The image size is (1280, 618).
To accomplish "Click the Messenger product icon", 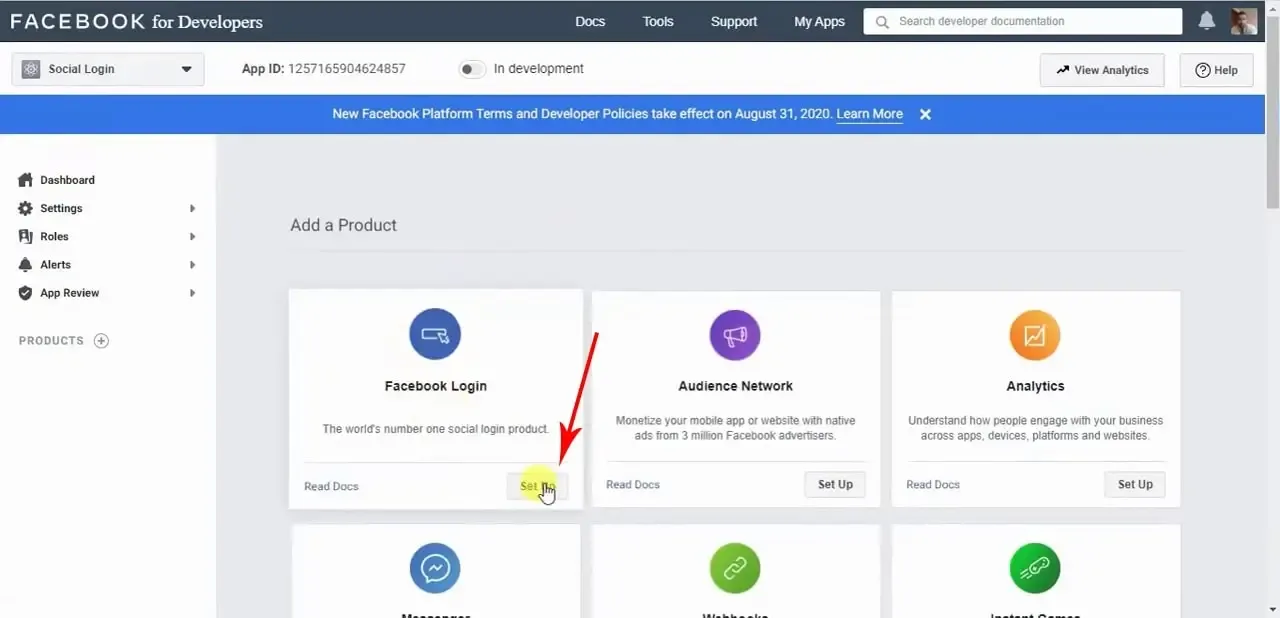I will pos(435,568).
